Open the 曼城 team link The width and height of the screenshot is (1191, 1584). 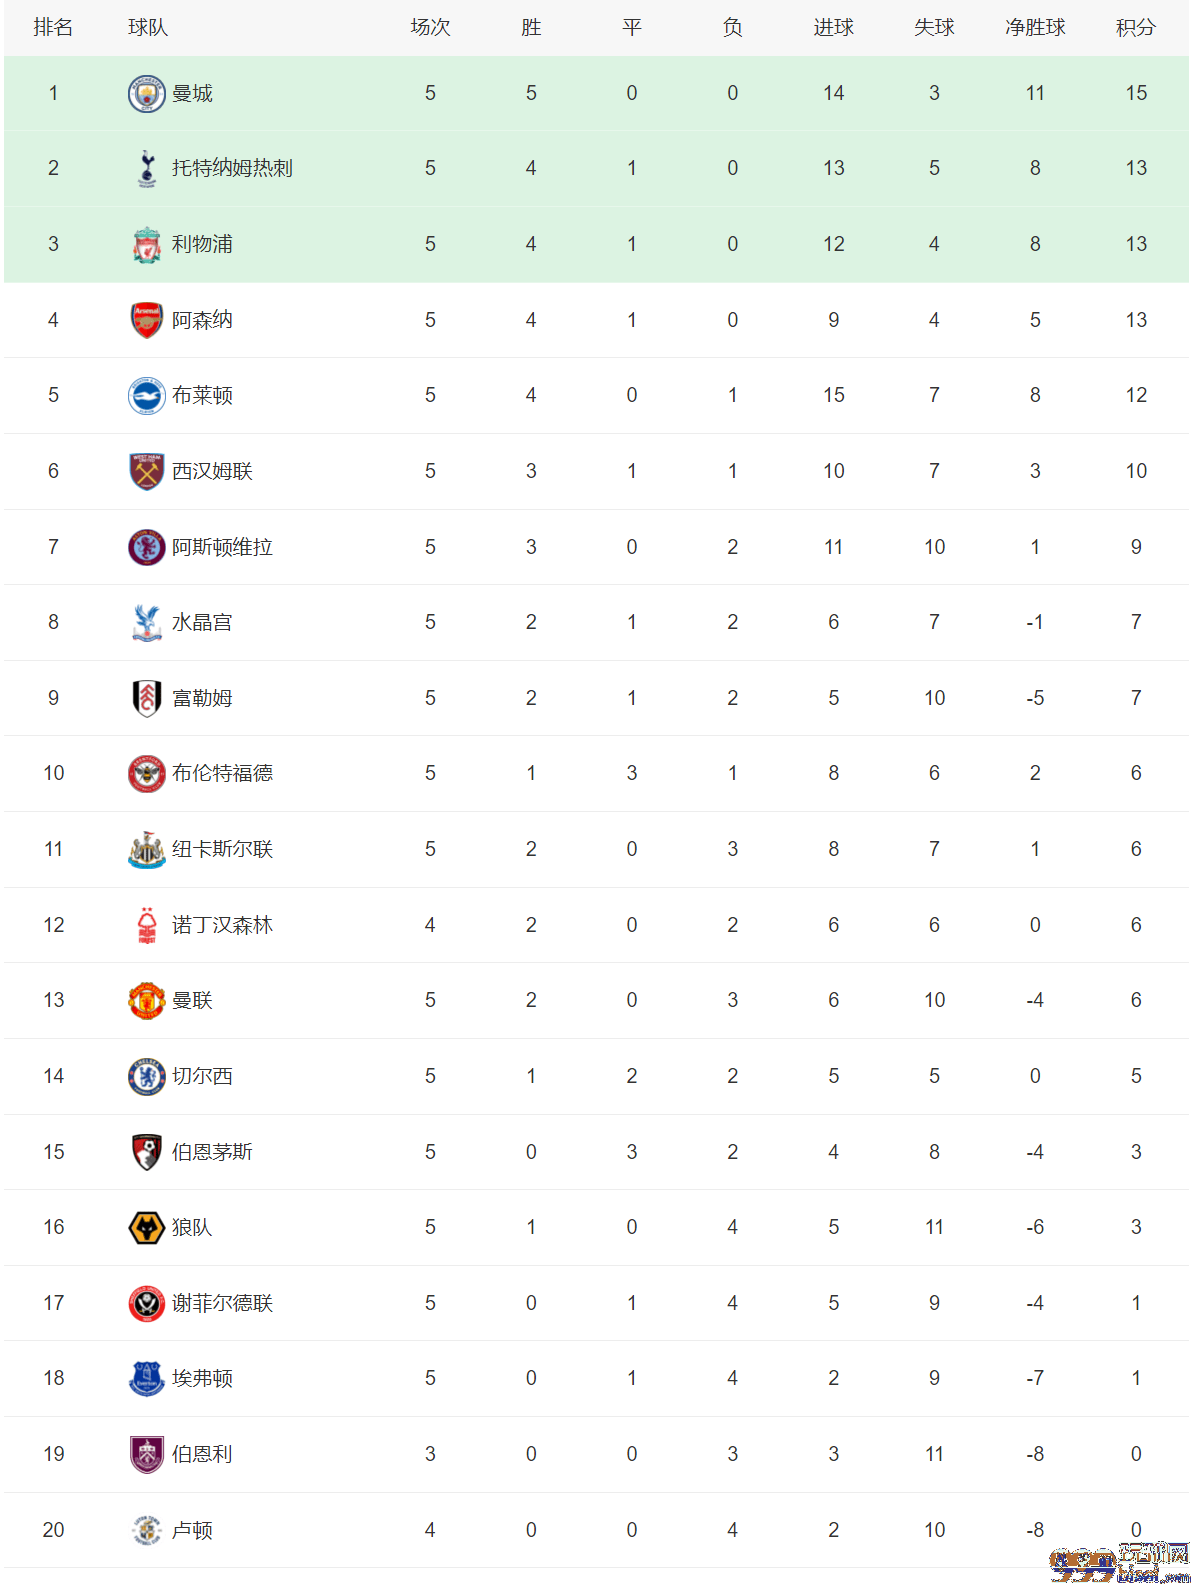[x=192, y=93]
